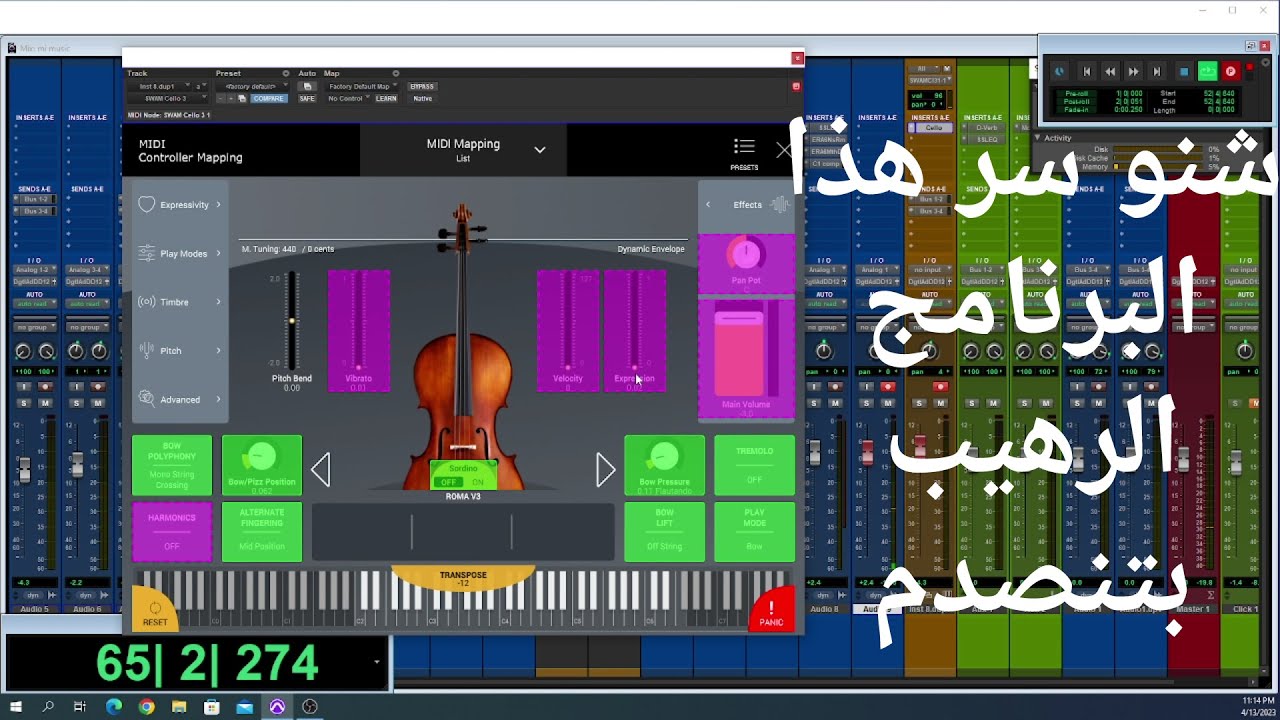This screenshot has height=720, width=1280.
Task: Click the red Record button in Transport
Action: click(1231, 72)
